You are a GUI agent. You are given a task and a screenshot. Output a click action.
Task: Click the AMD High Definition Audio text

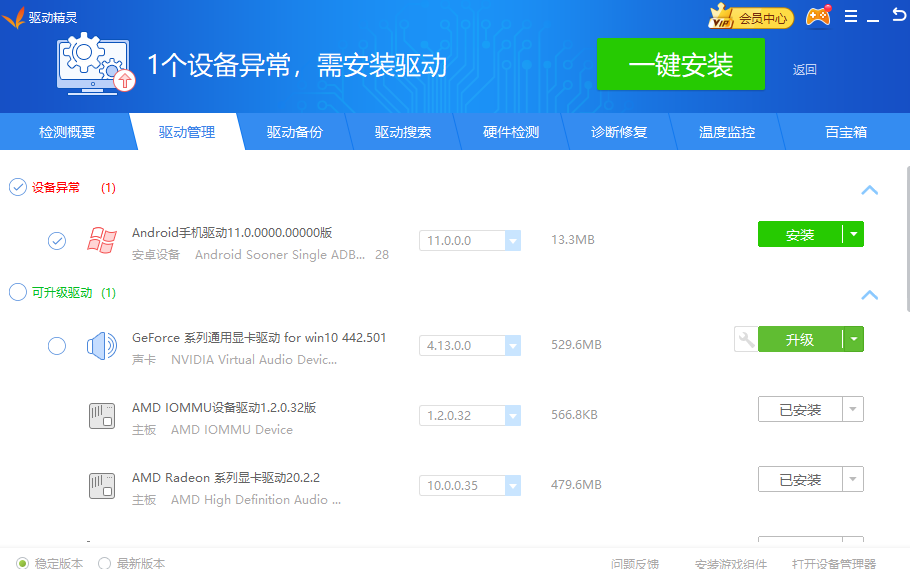tap(256, 500)
